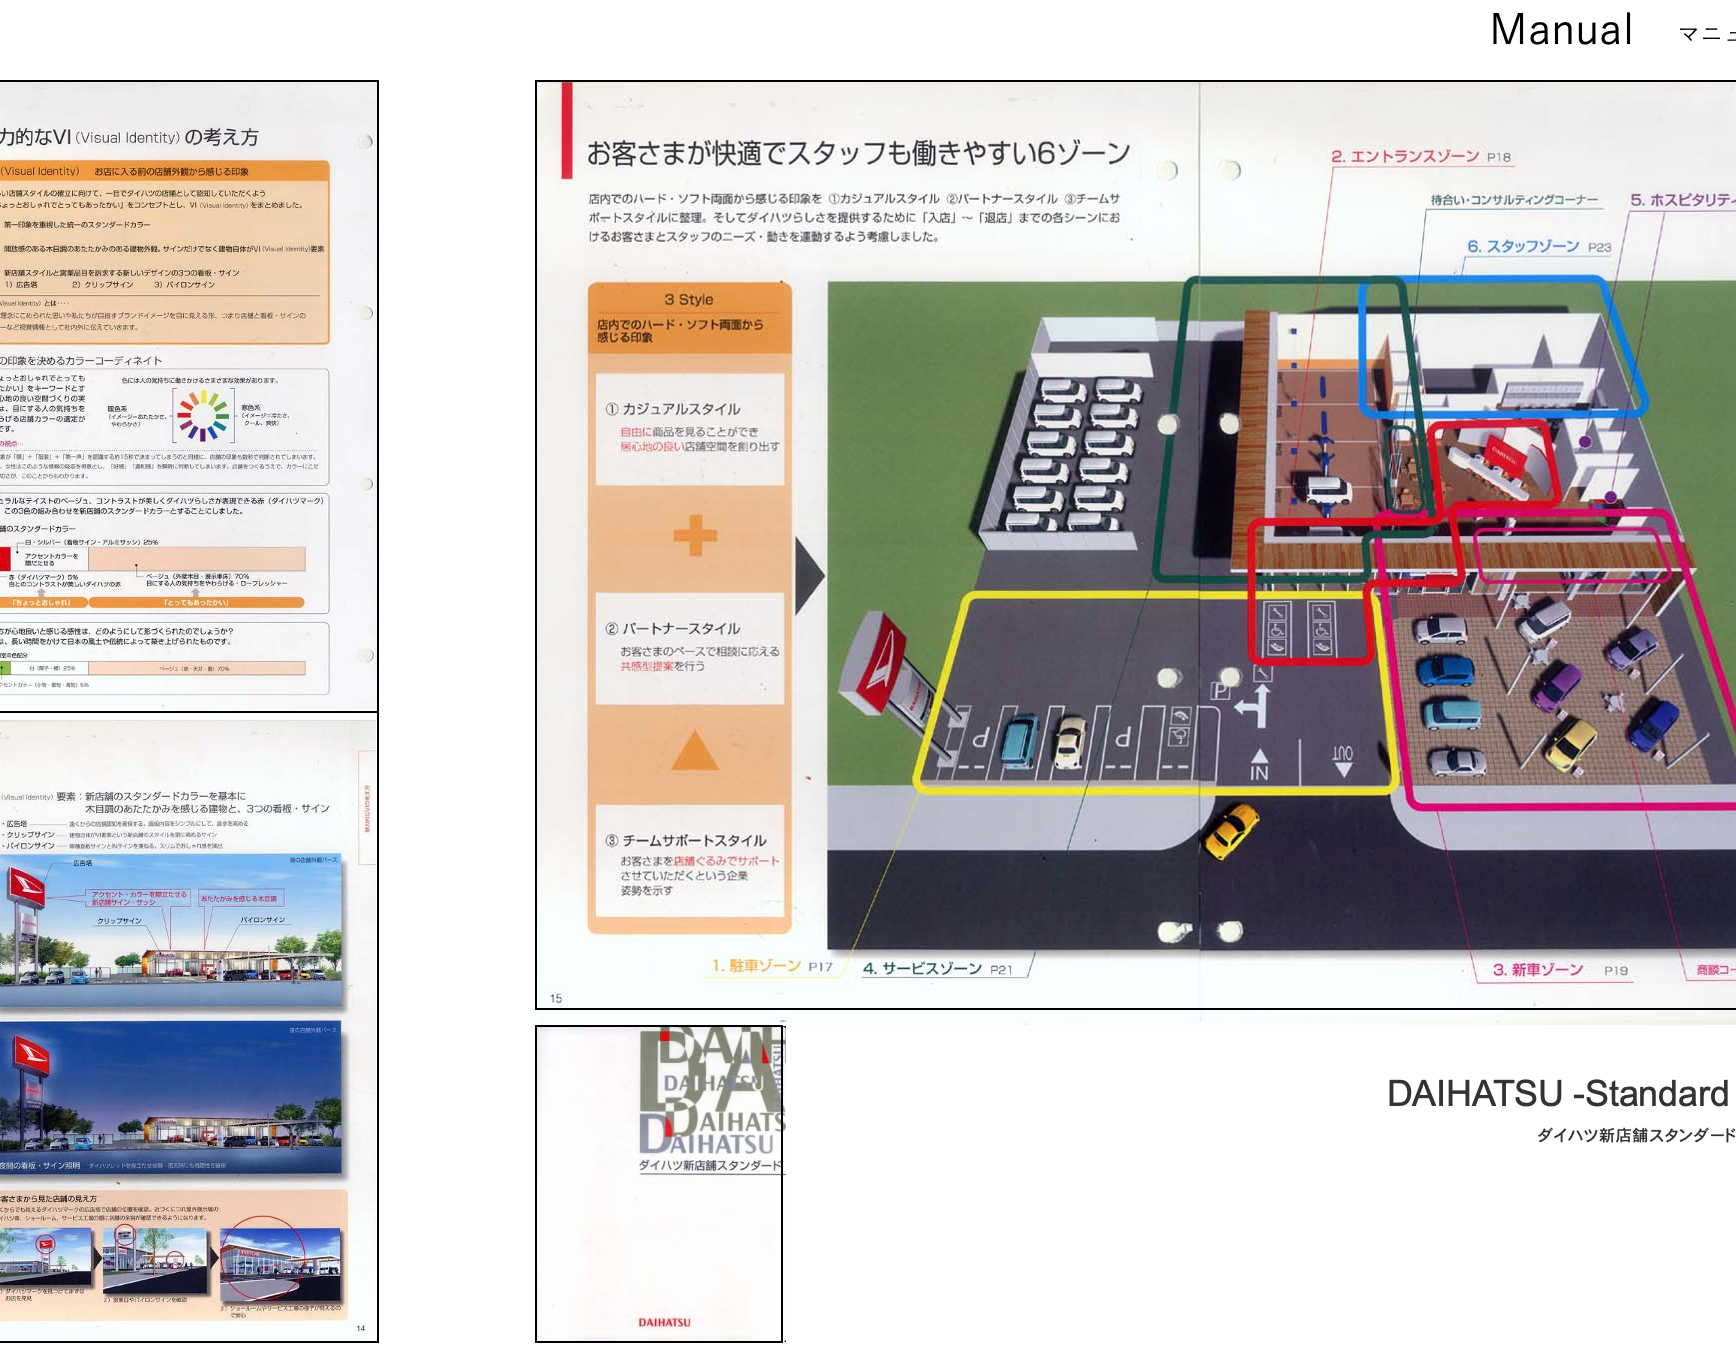Click the "DAIHATSU -Standard" title text
This screenshot has width=1736, height=1358.
point(1557,1094)
